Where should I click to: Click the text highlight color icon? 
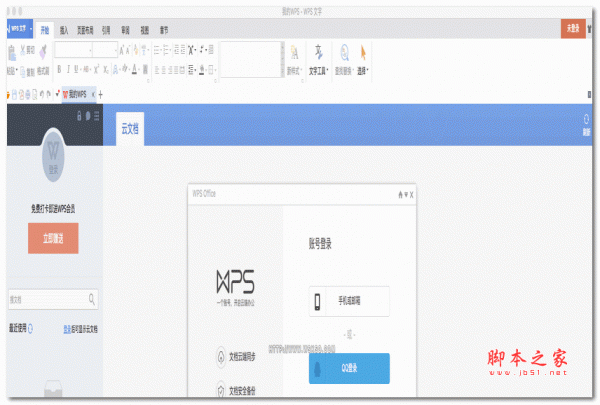[x=125, y=69]
